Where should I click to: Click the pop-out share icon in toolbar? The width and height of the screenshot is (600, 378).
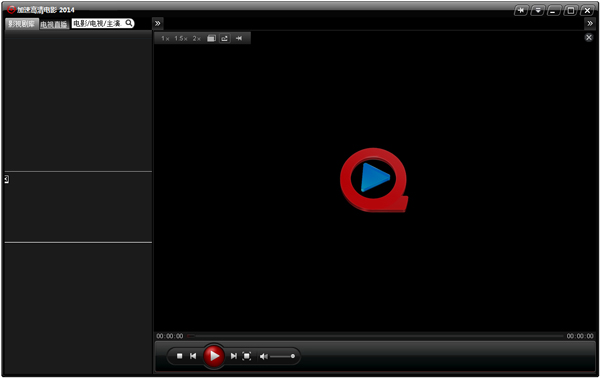[225, 38]
